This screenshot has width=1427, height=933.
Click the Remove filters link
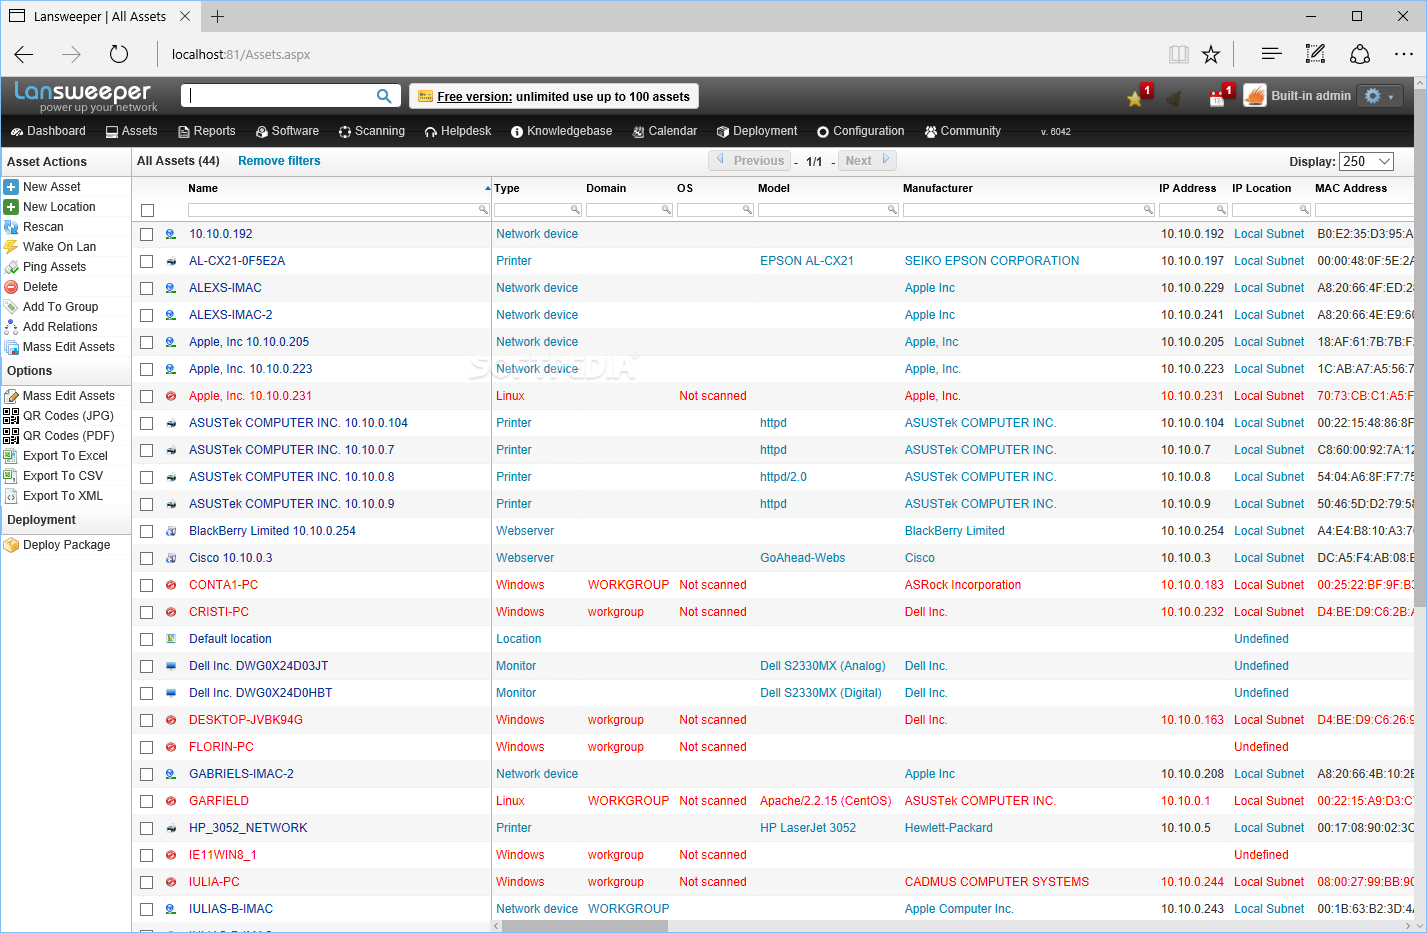point(279,161)
